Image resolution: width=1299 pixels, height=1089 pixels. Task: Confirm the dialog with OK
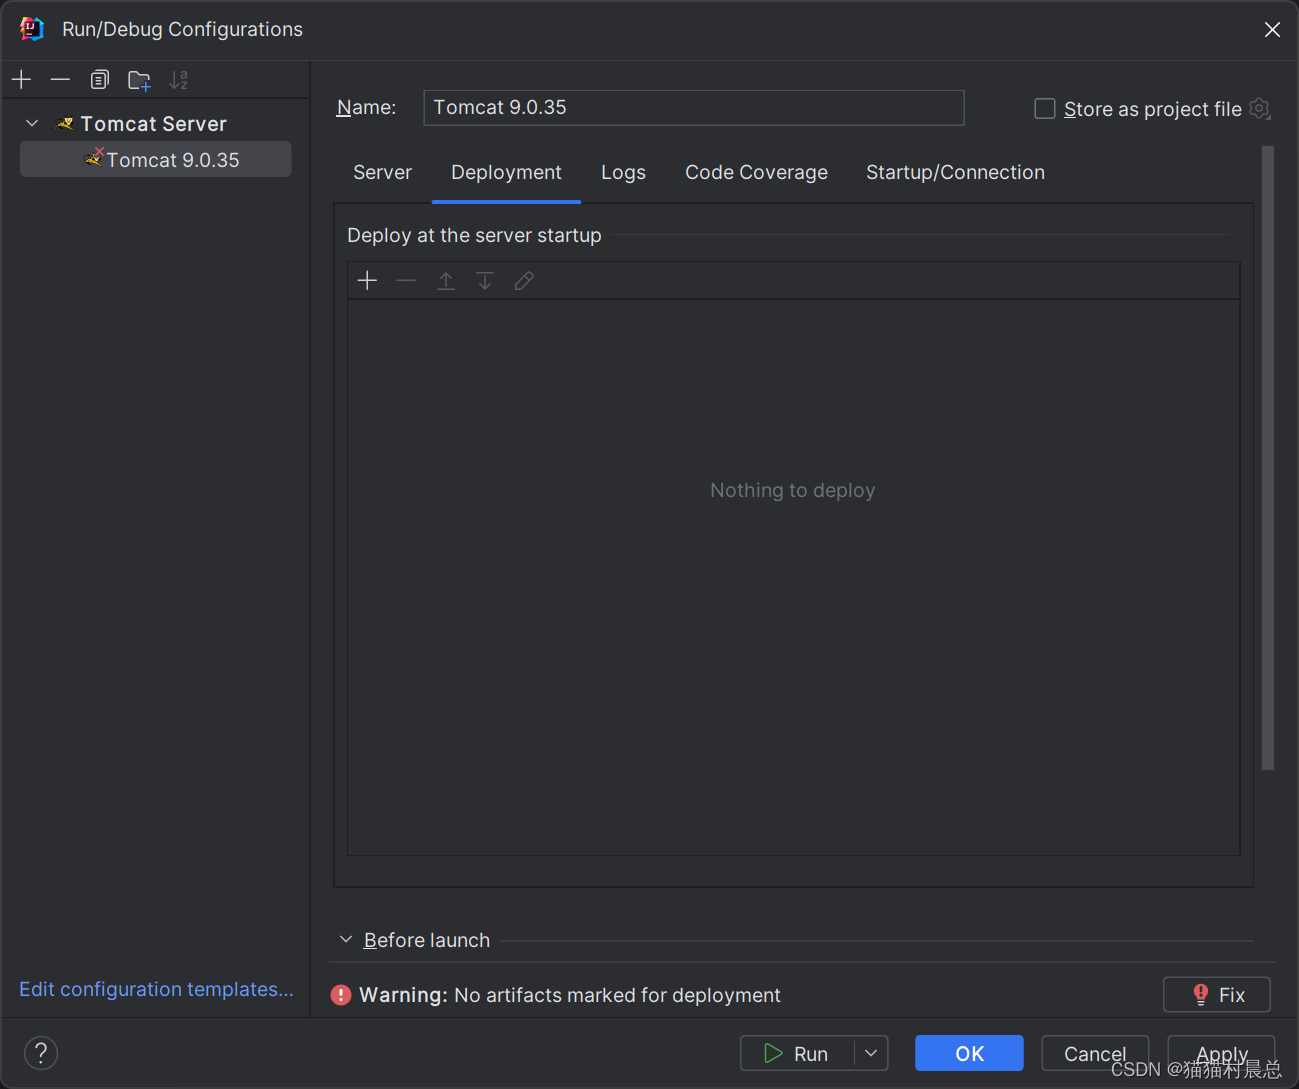pyautogui.click(x=969, y=1053)
